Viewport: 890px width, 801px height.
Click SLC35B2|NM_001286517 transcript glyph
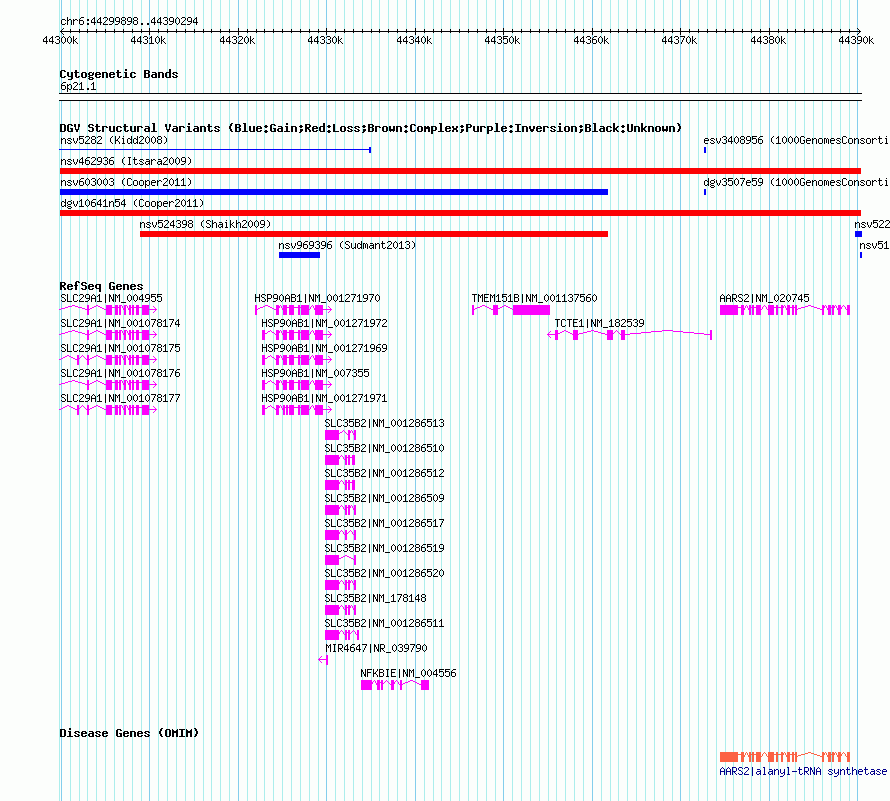click(341, 535)
